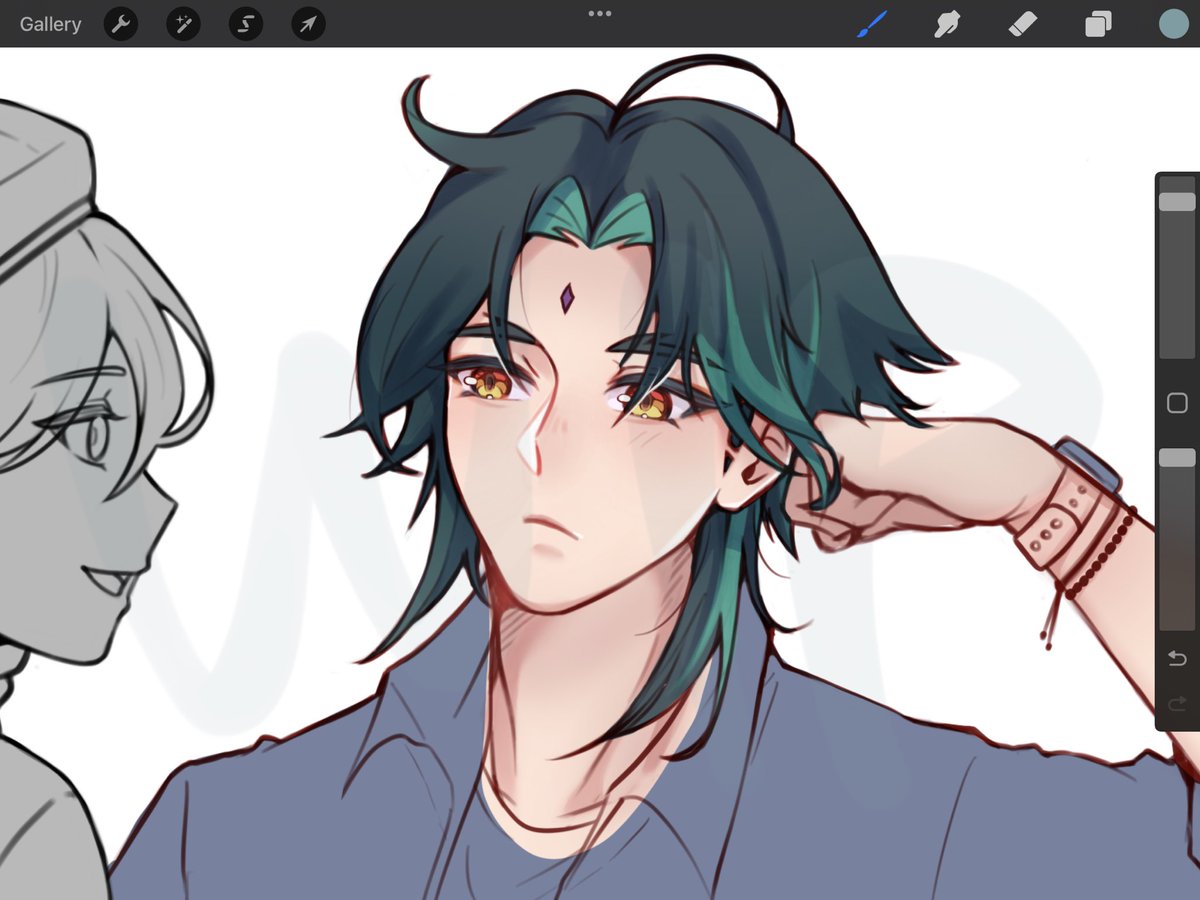Open the Adjustments magic wand menu
Screen dimensions: 1200x900
183,24
